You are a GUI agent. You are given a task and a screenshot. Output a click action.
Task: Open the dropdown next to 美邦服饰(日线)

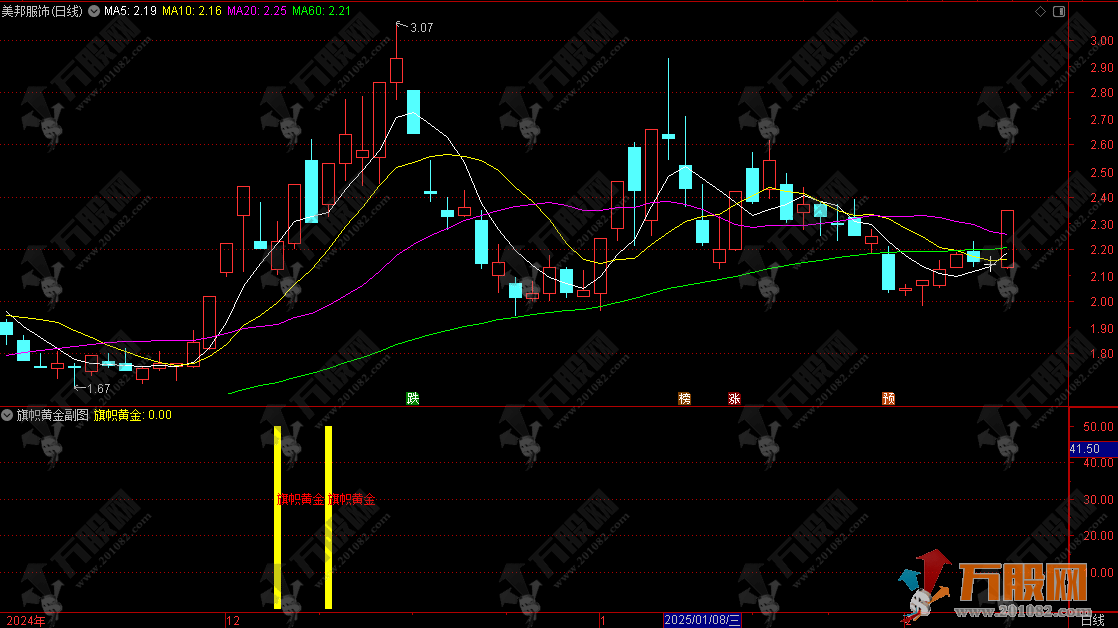click(x=94, y=11)
